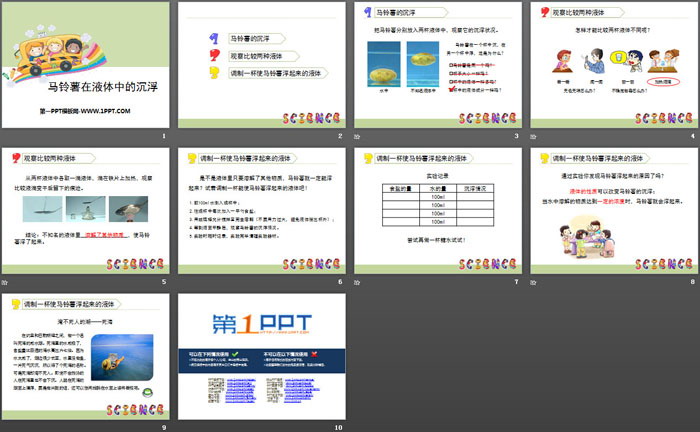Click the animation star icon under slide 5
This screenshot has height=432, width=700.
click(5, 282)
